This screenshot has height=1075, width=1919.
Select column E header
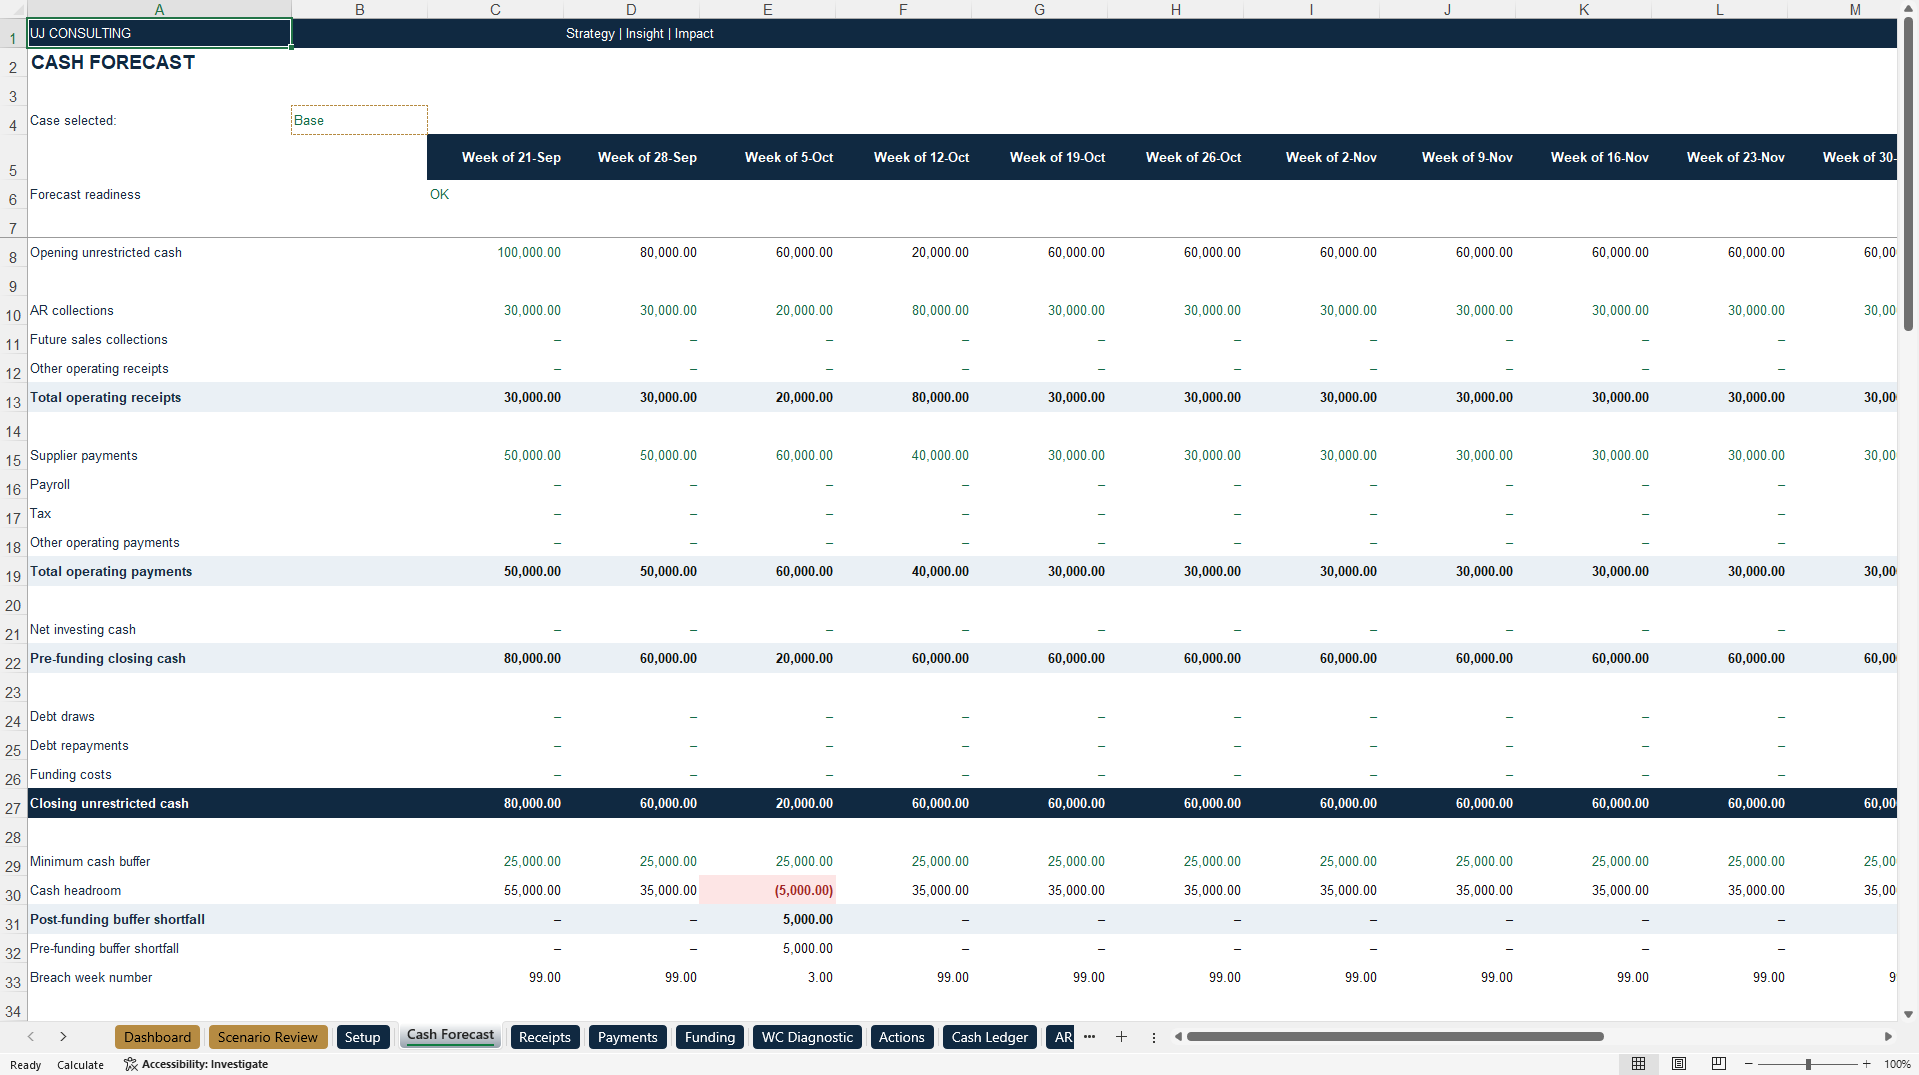click(767, 9)
